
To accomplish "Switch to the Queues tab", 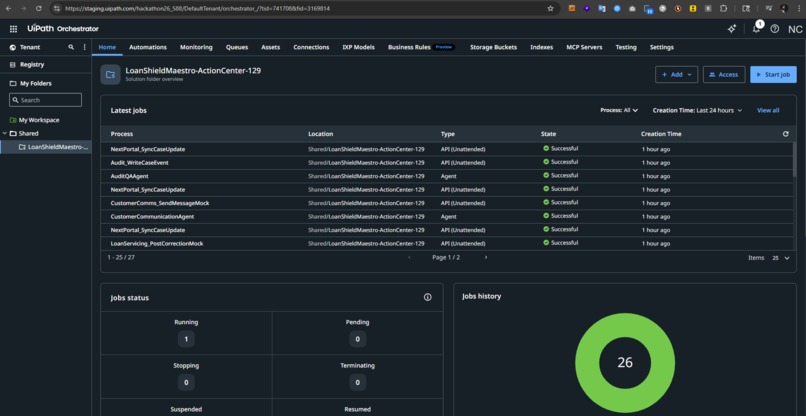I will click(x=237, y=47).
